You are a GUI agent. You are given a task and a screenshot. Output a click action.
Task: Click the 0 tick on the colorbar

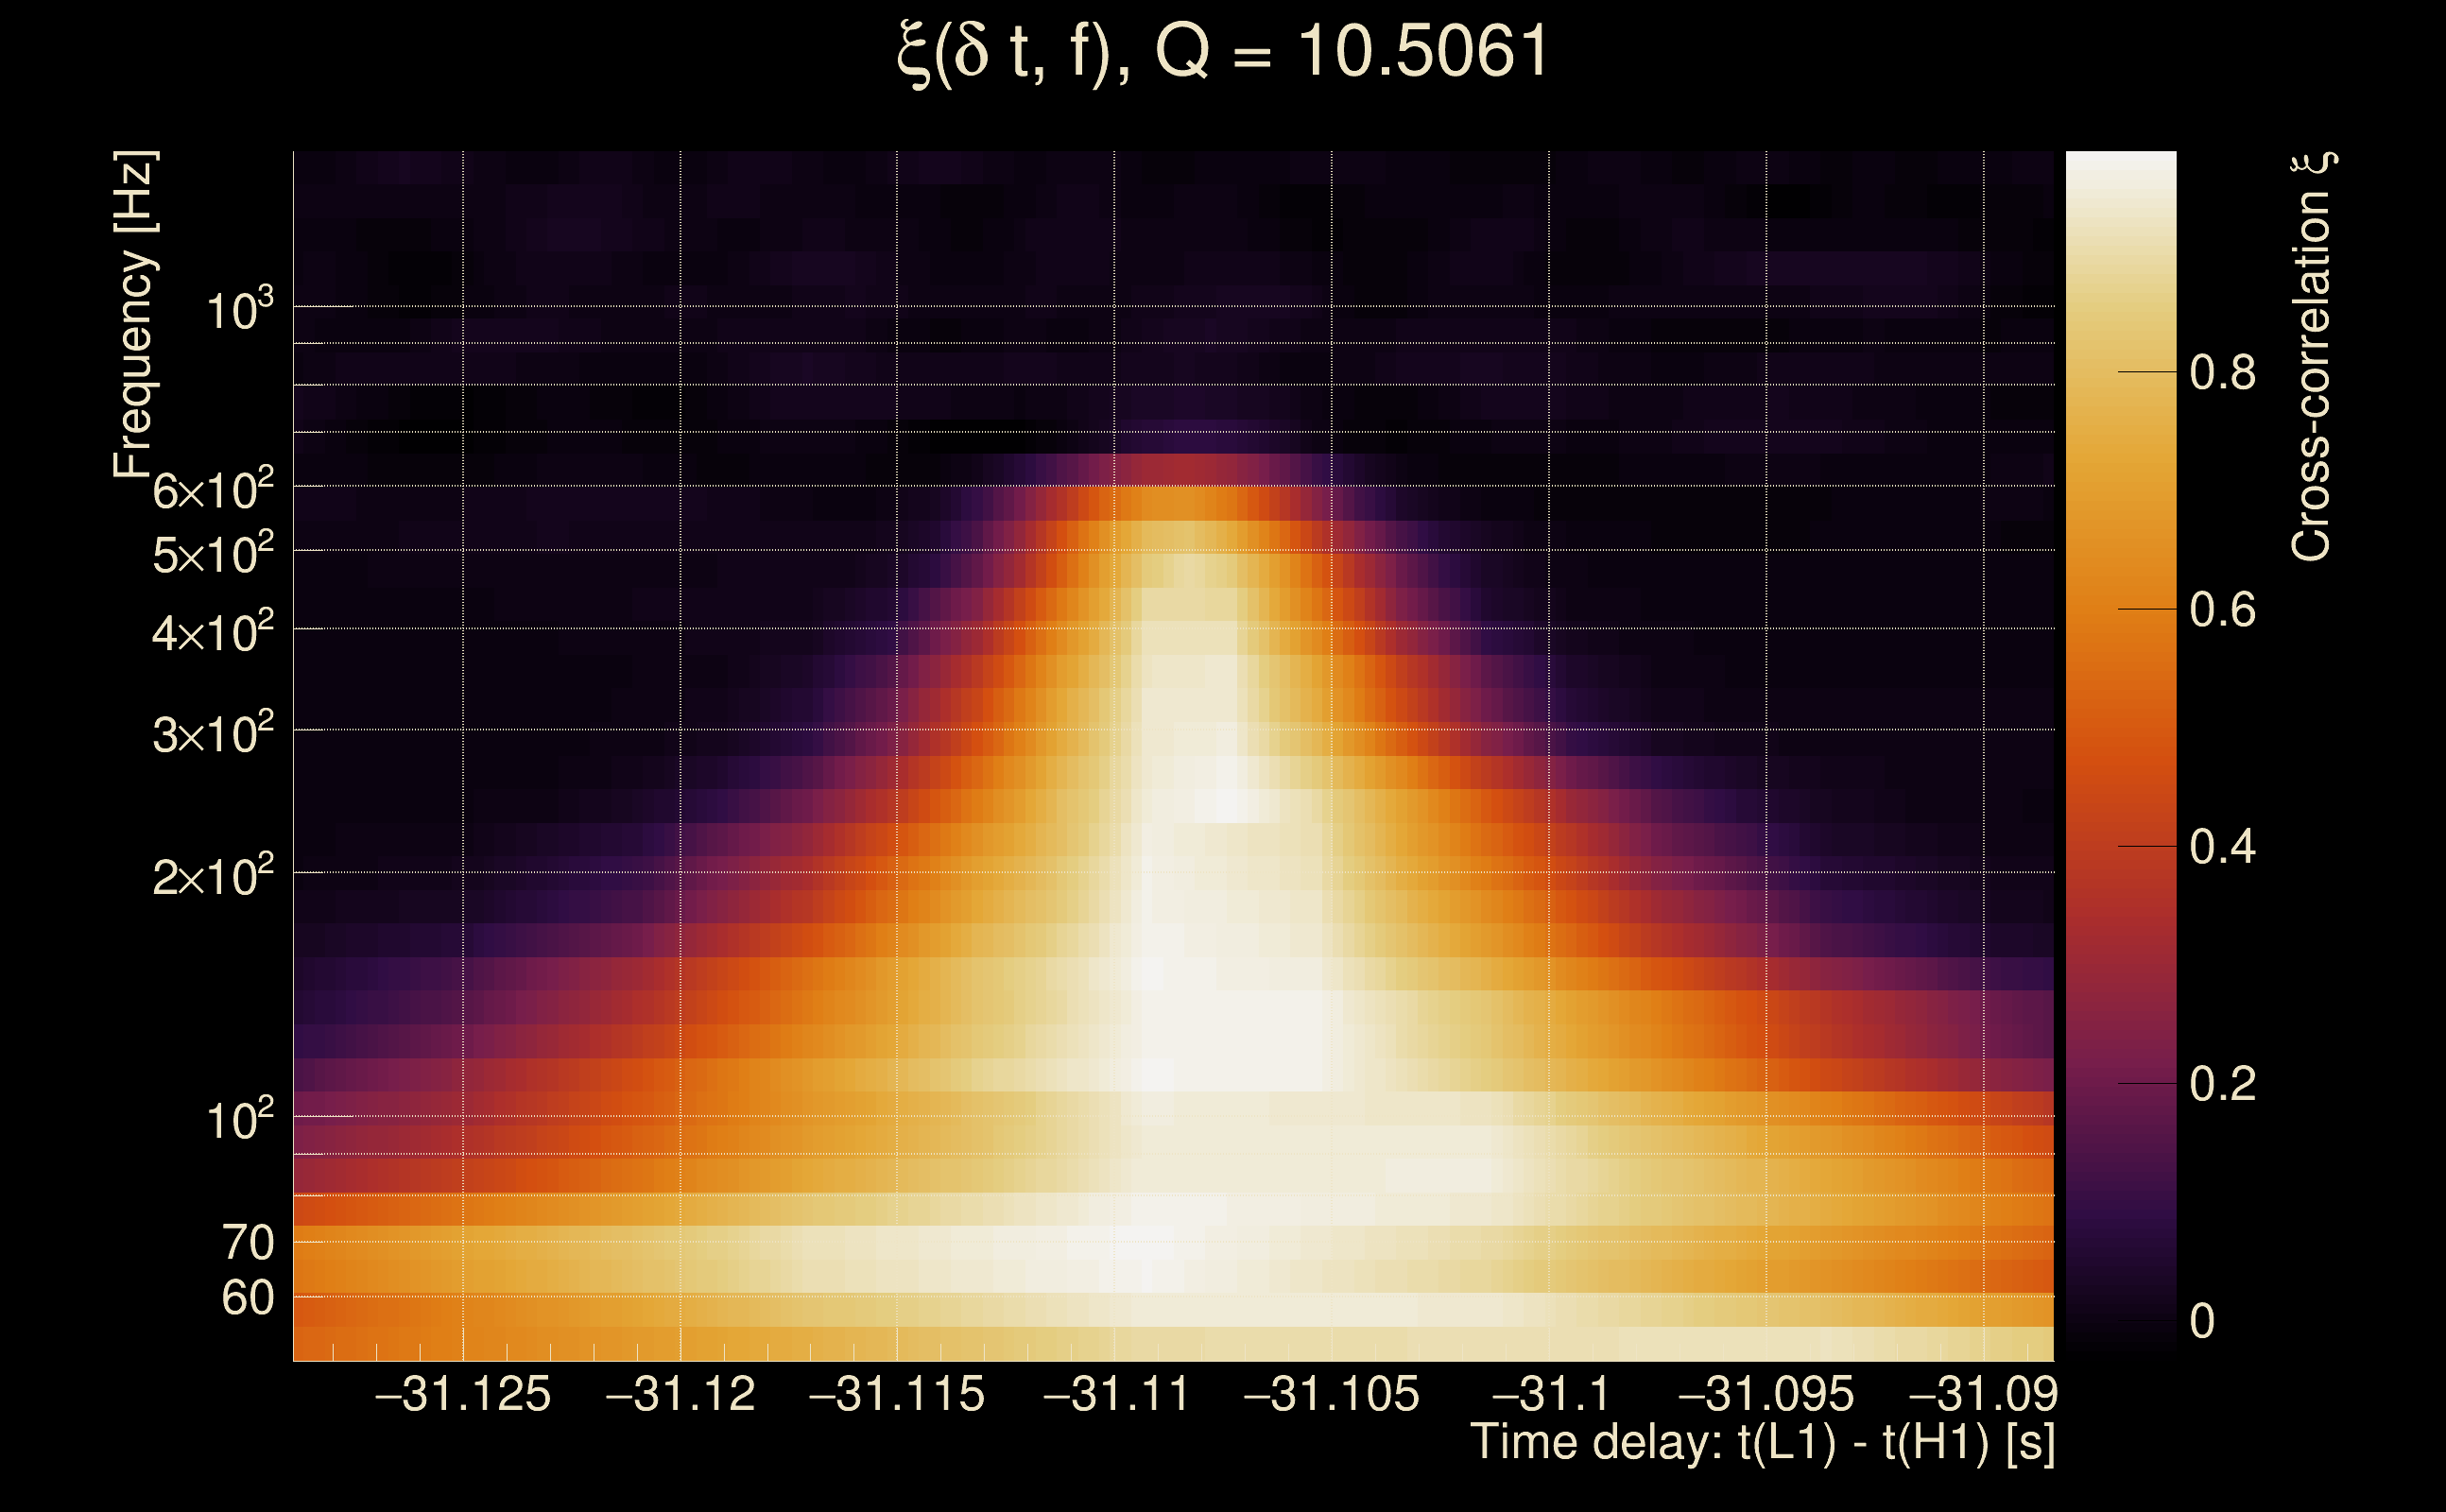[2201, 1321]
